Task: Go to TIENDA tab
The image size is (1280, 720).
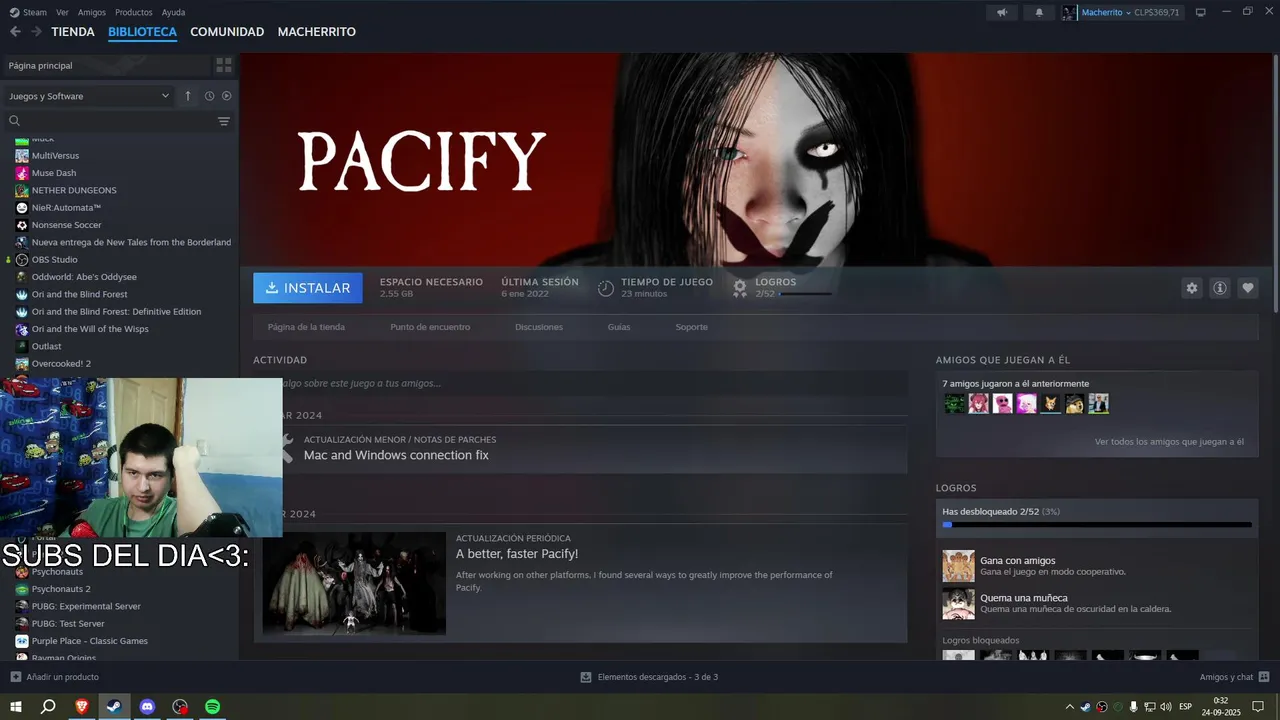Action: pos(73,32)
